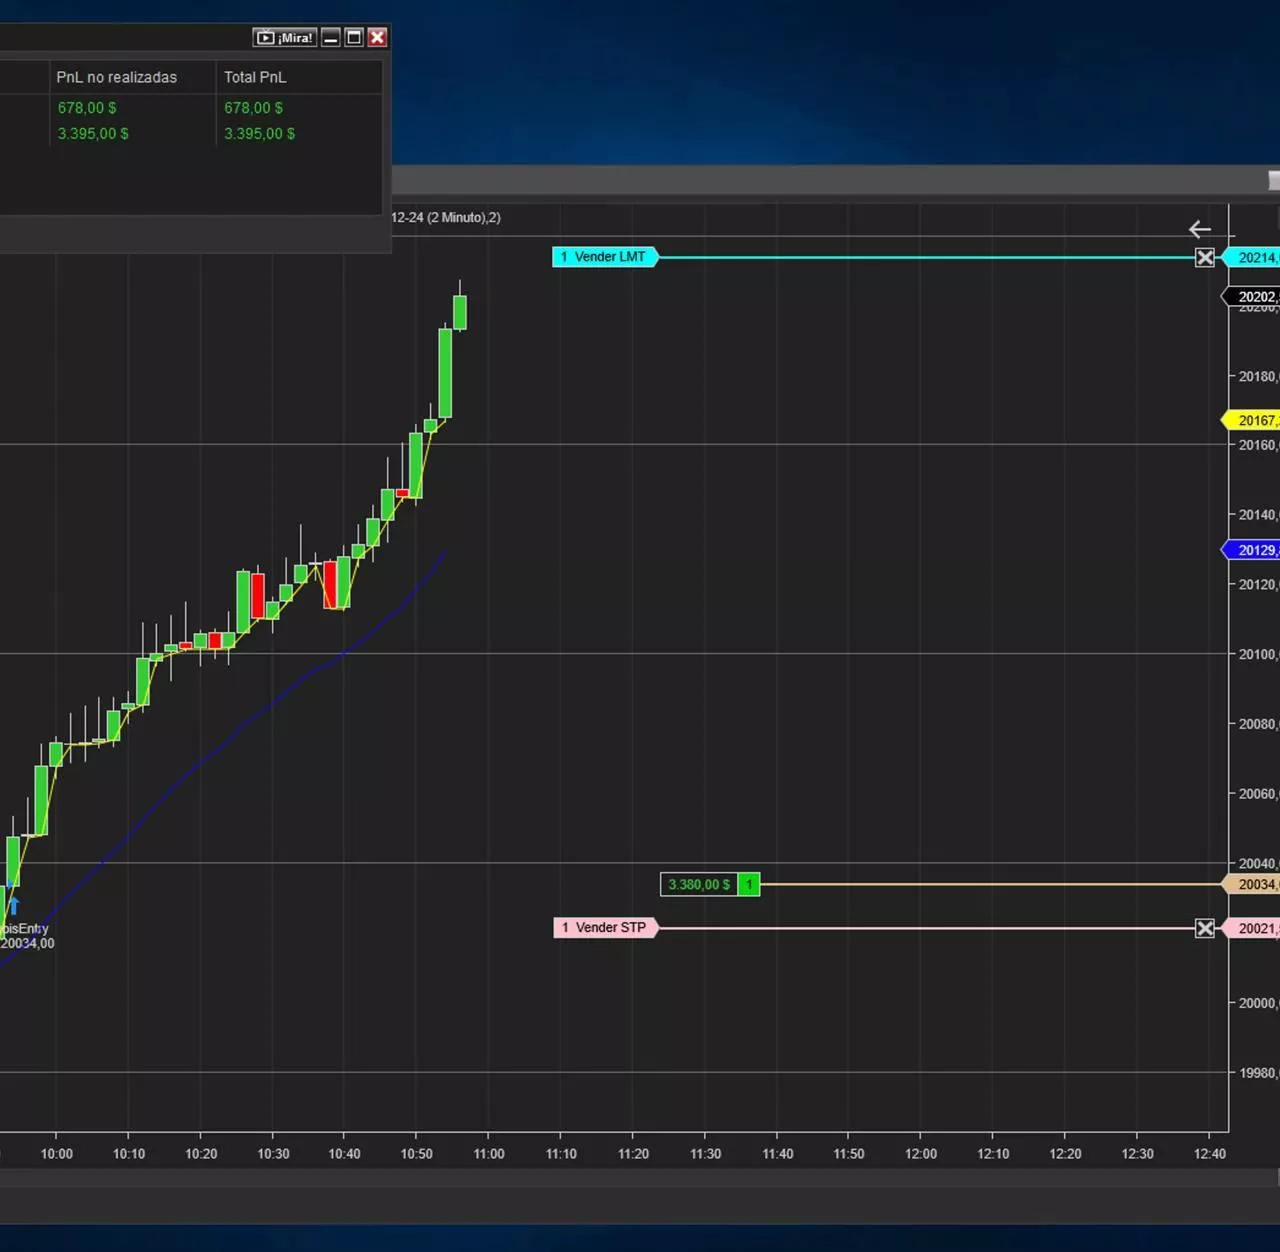Sort by PnL no realizadas column header

[117, 78]
